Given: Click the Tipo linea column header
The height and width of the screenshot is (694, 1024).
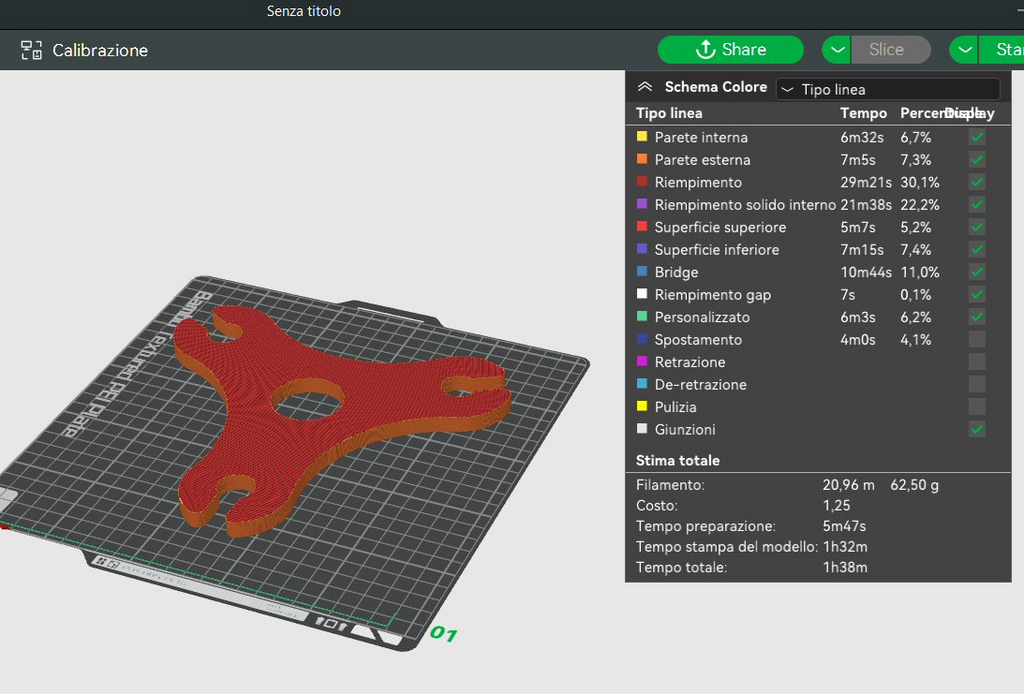Looking at the screenshot, I should click(x=669, y=113).
